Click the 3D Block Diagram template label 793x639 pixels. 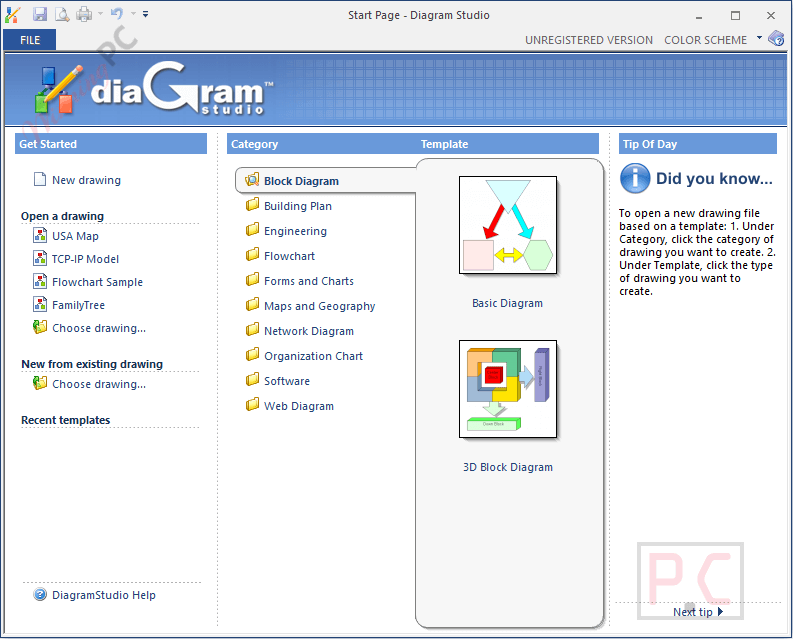[508, 467]
